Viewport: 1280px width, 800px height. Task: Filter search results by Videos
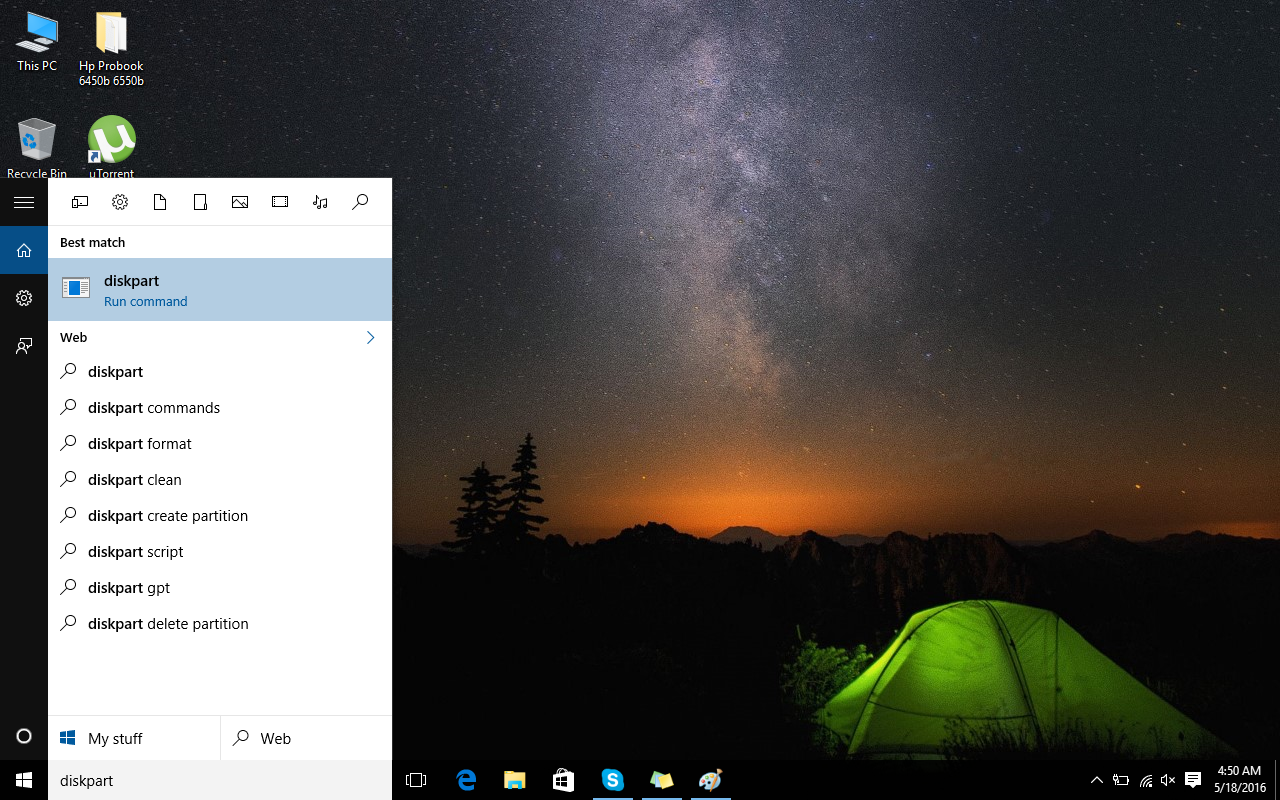(280, 202)
